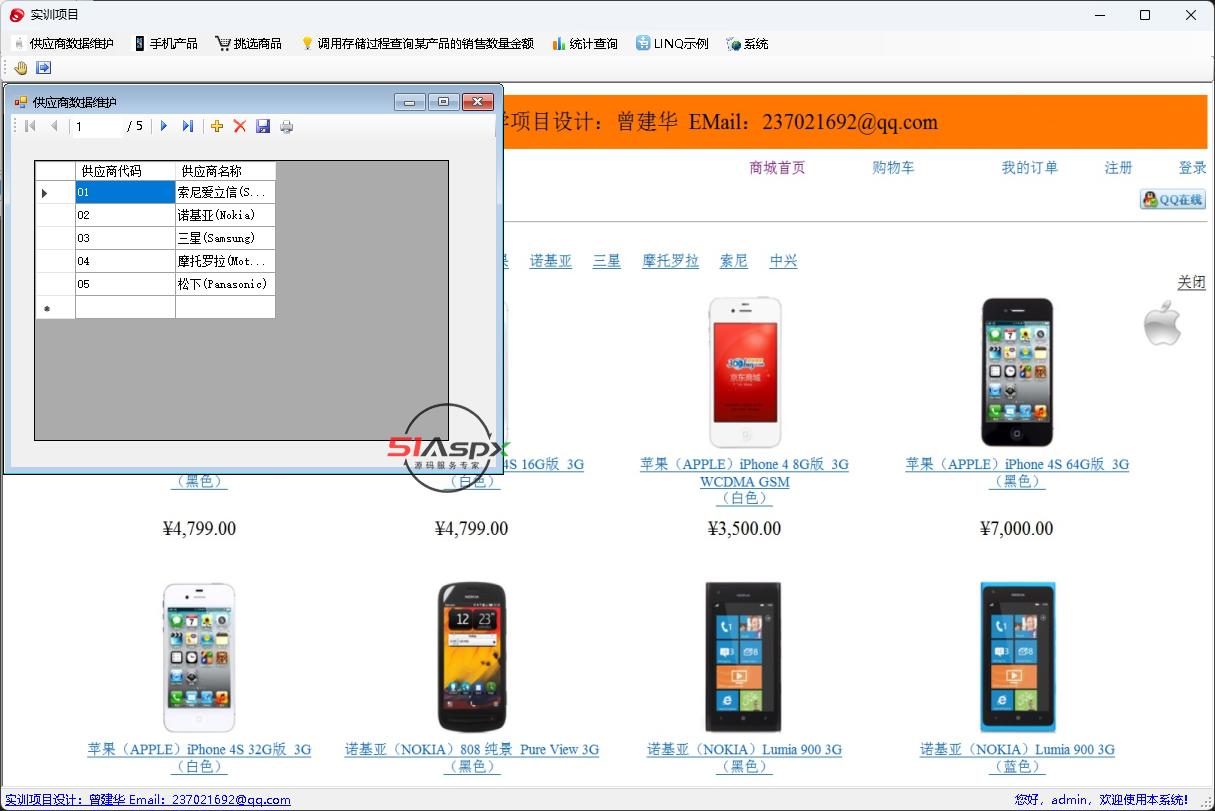Filter products by the 中兴 brand link
The height and width of the screenshot is (811, 1215).
[x=784, y=261]
